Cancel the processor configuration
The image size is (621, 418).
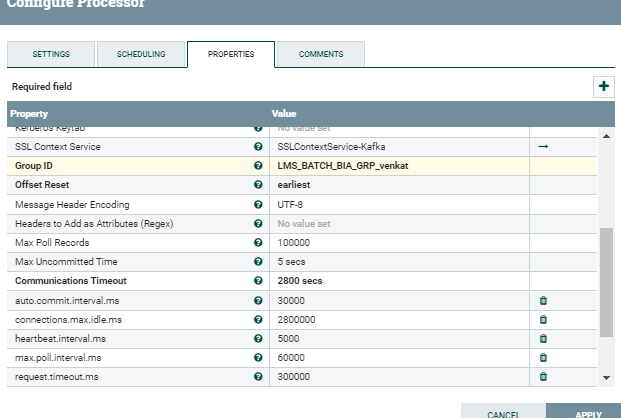pyautogui.click(x=503, y=412)
